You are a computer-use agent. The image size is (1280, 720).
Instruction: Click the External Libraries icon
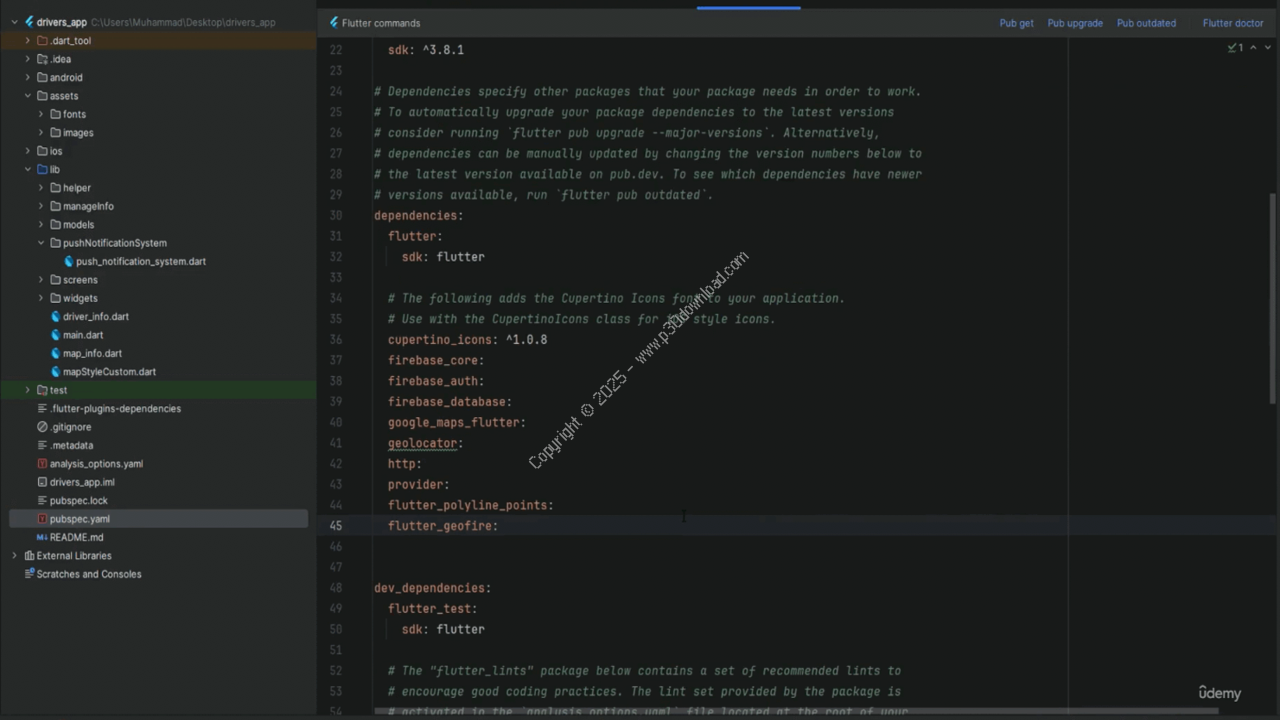pyautogui.click(x=29, y=556)
